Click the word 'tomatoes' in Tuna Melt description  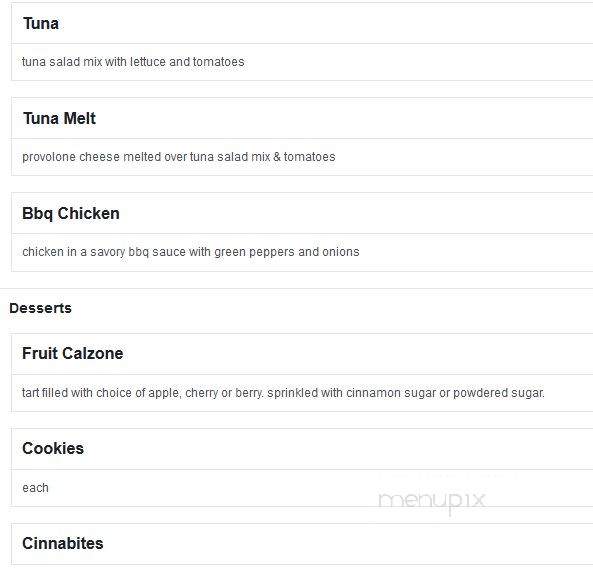tap(310, 157)
